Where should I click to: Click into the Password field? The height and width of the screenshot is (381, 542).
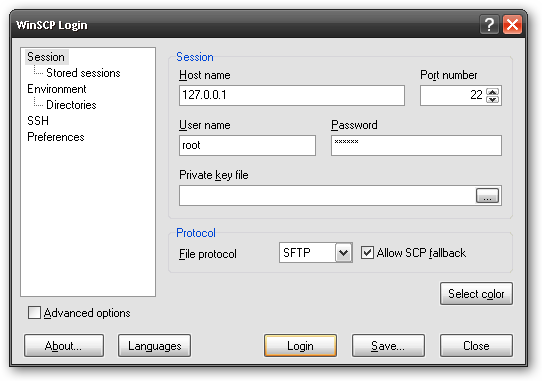pos(416,145)
